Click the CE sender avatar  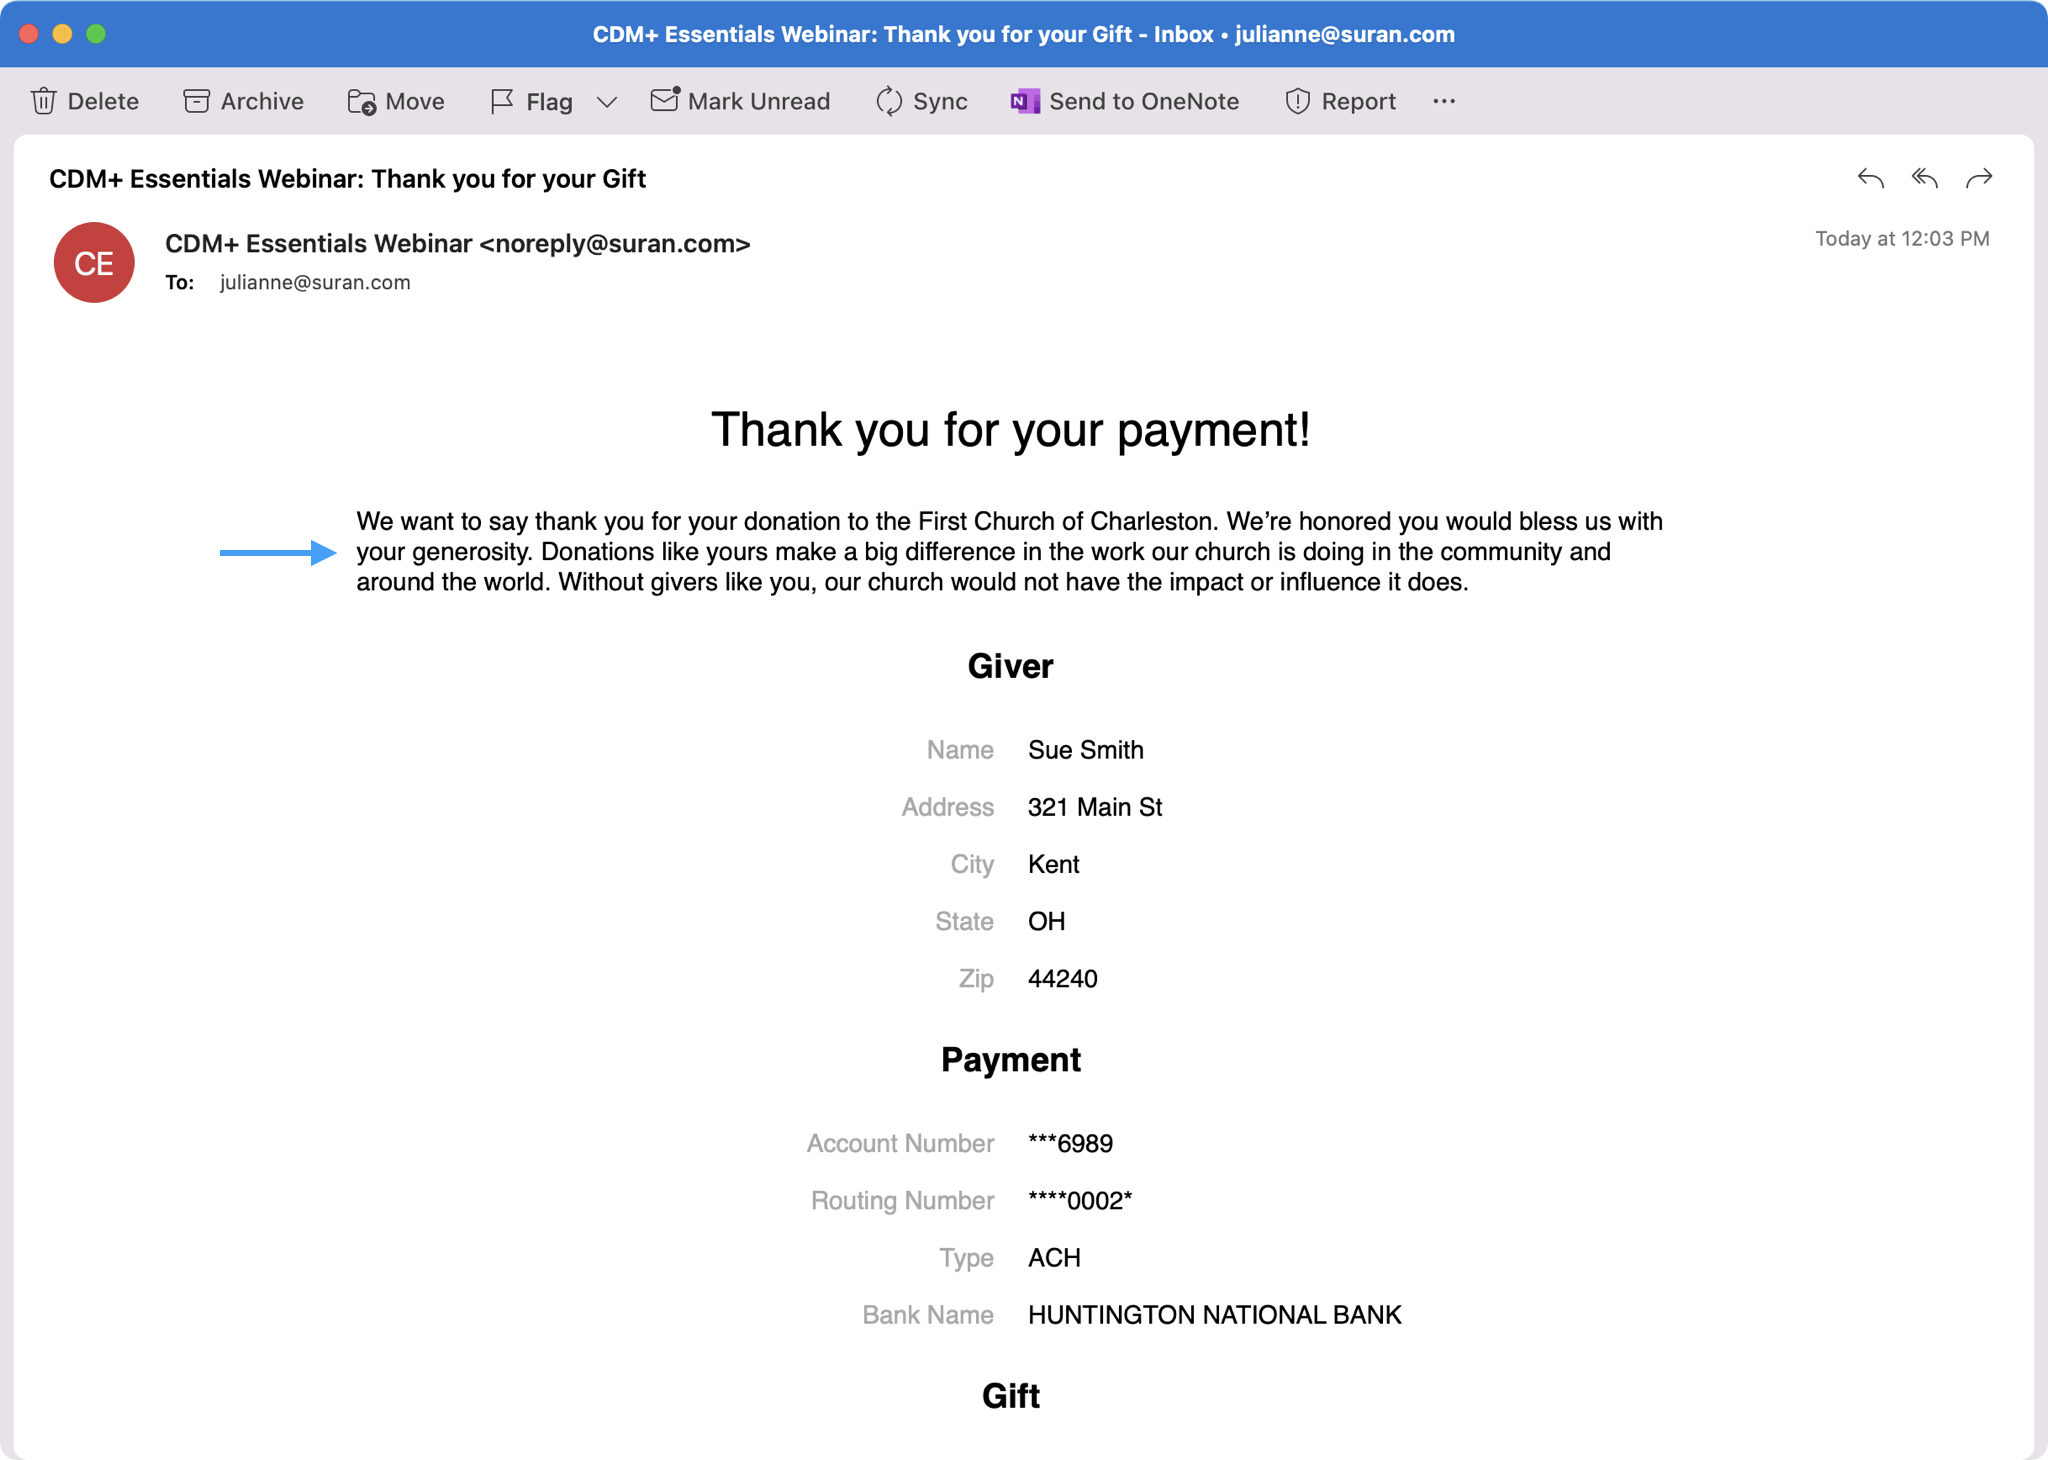pos(94,263)
